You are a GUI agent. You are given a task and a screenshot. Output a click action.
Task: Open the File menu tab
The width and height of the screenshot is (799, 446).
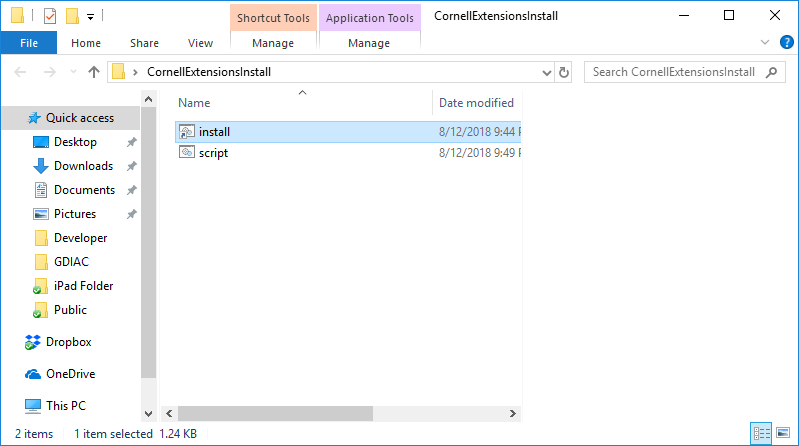pyautogui.click(x=29, y=43)
